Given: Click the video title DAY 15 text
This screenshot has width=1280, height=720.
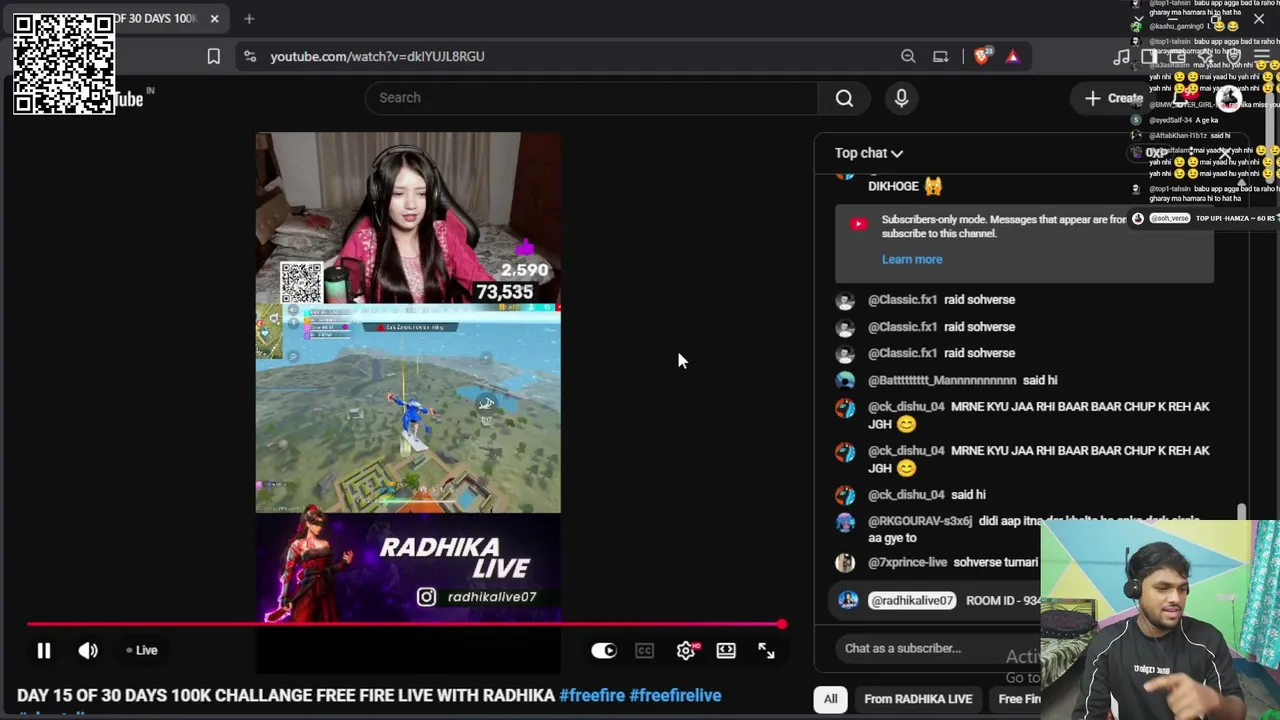Looking at the screenshot, I should [x=285, y=696].
